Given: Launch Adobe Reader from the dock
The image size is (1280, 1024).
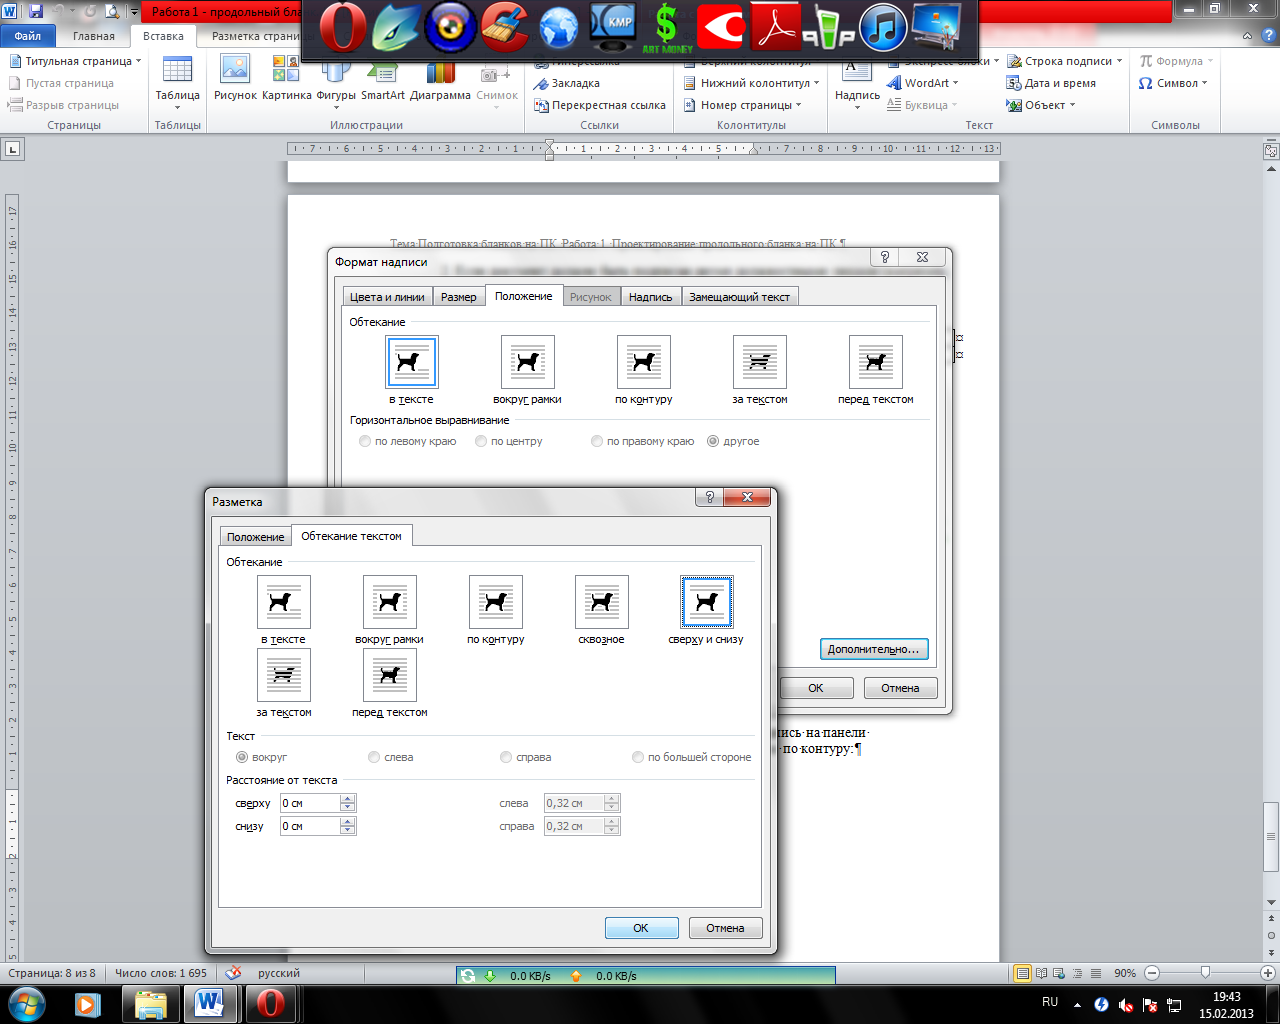Looking at the screenshot, I should coord(777,28).
